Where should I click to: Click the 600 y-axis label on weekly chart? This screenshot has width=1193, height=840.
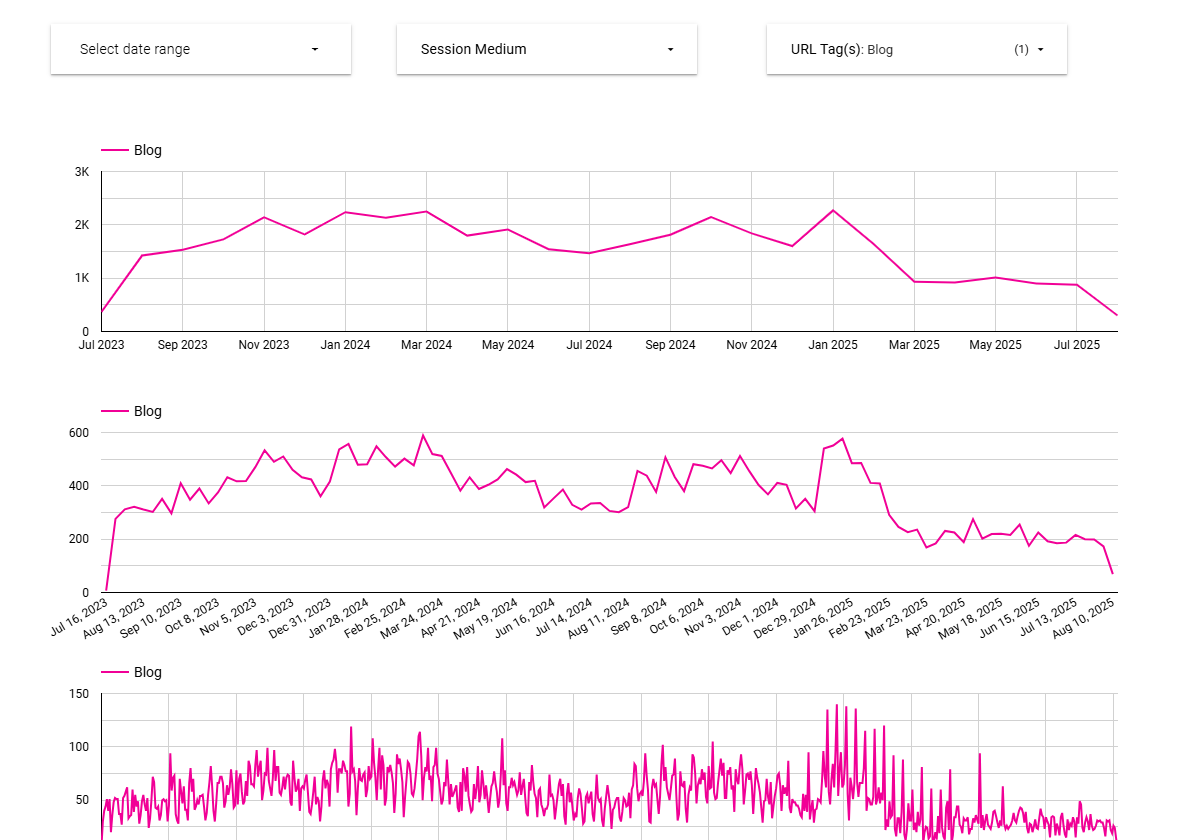click(x=79, y=433)
